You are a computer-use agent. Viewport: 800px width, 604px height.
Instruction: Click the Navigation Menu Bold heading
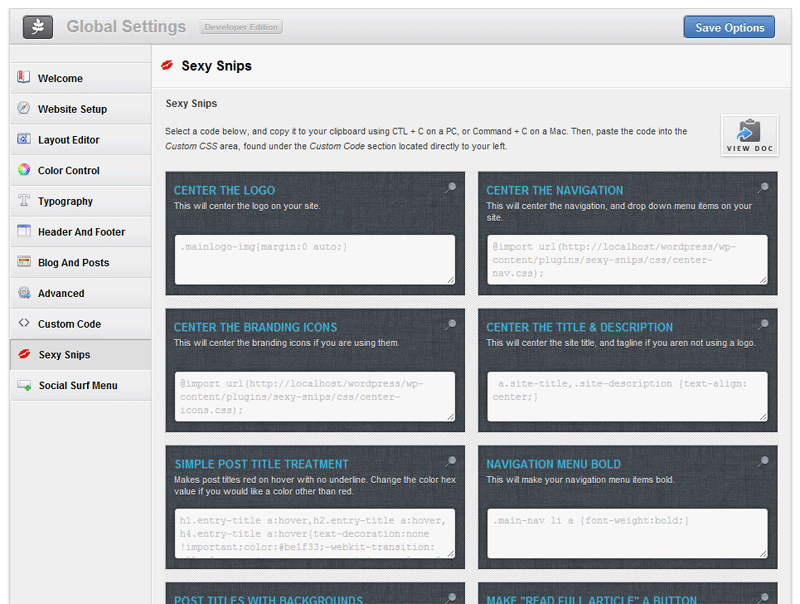point(554,464)
